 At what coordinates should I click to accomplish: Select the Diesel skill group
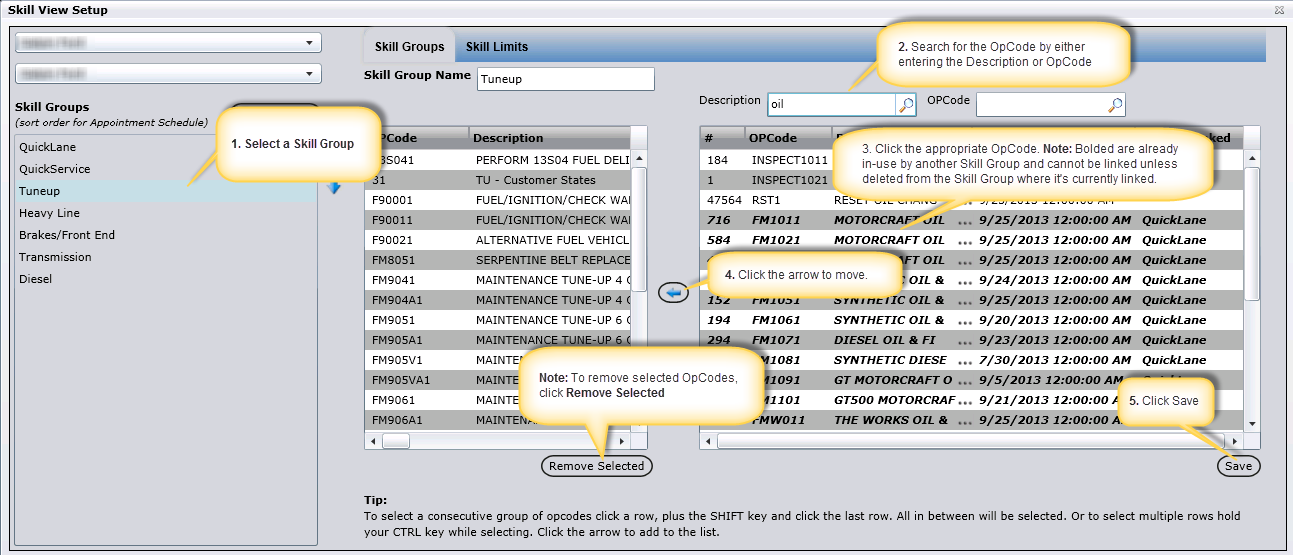click(36, 279)
